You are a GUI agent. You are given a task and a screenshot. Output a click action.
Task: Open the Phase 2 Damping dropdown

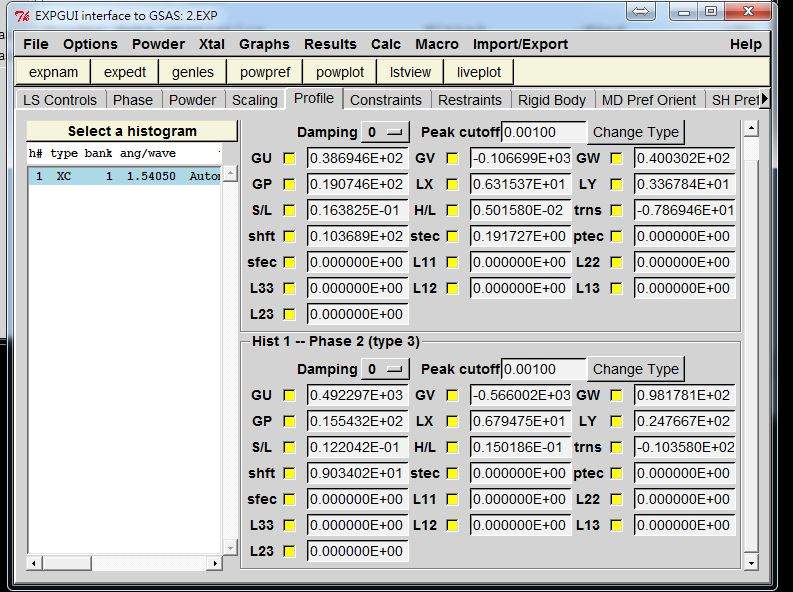point(385,370)
